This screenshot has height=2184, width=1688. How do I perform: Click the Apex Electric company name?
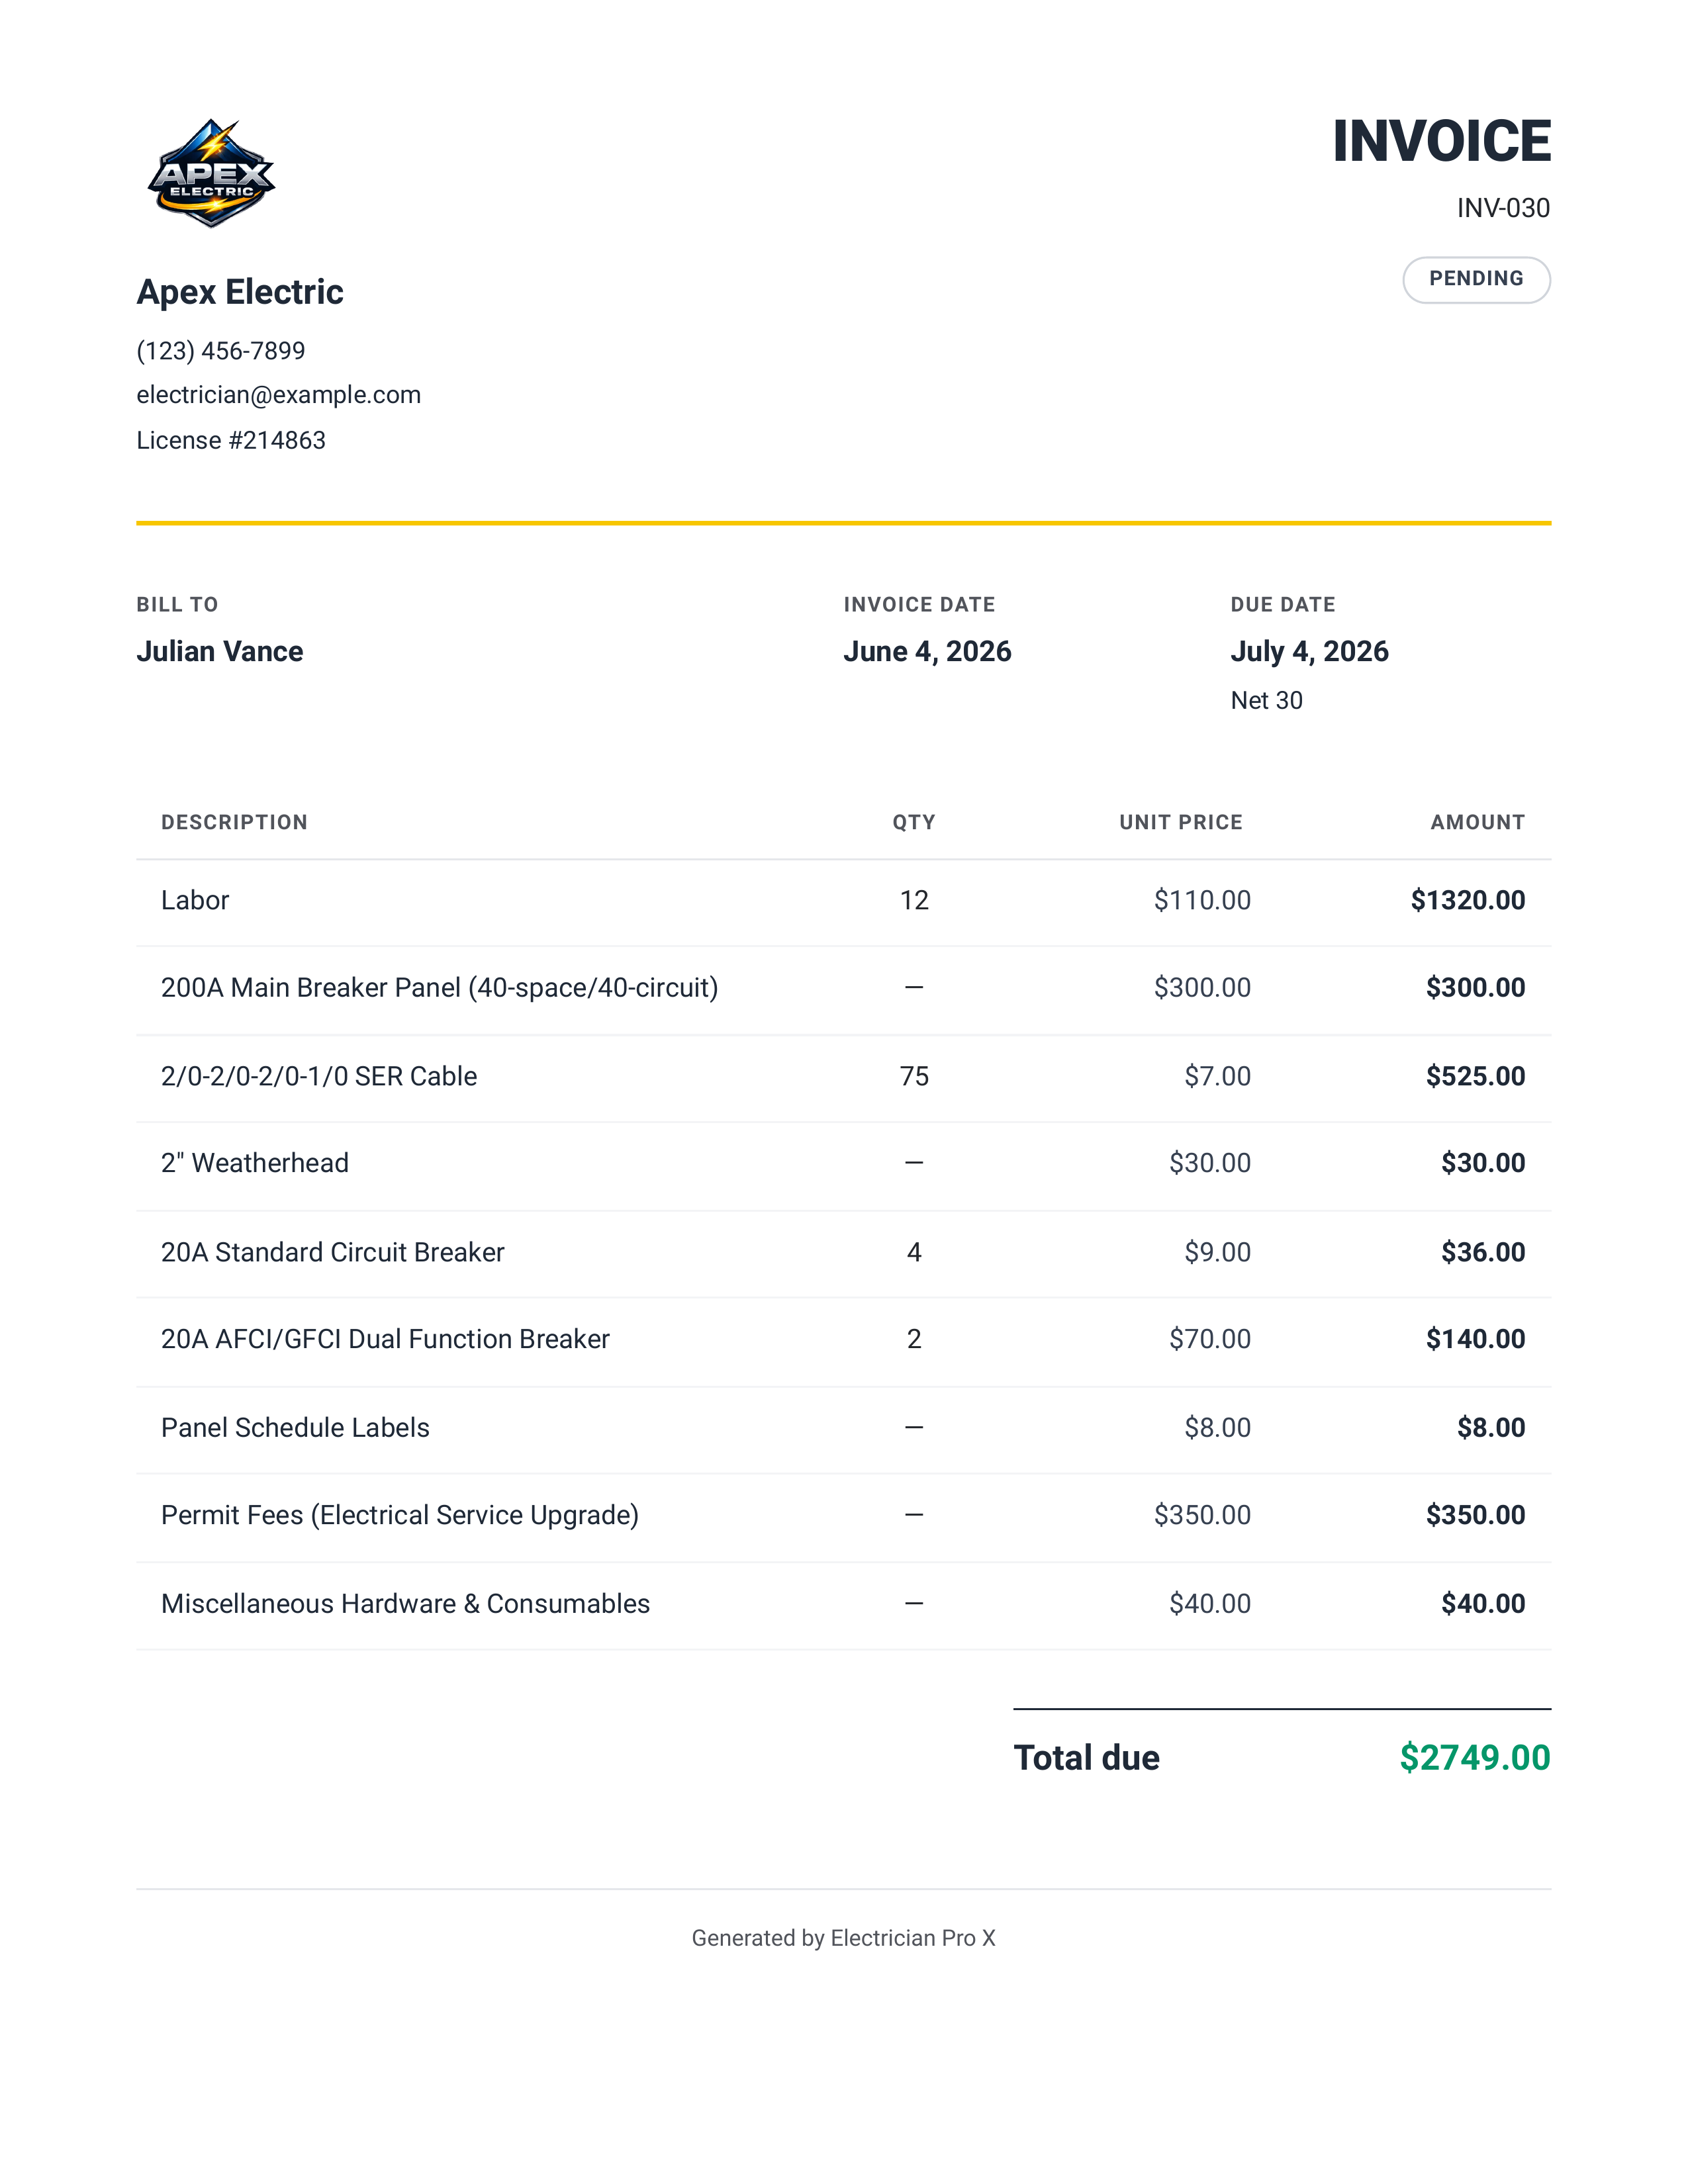[x=240, y=292]
